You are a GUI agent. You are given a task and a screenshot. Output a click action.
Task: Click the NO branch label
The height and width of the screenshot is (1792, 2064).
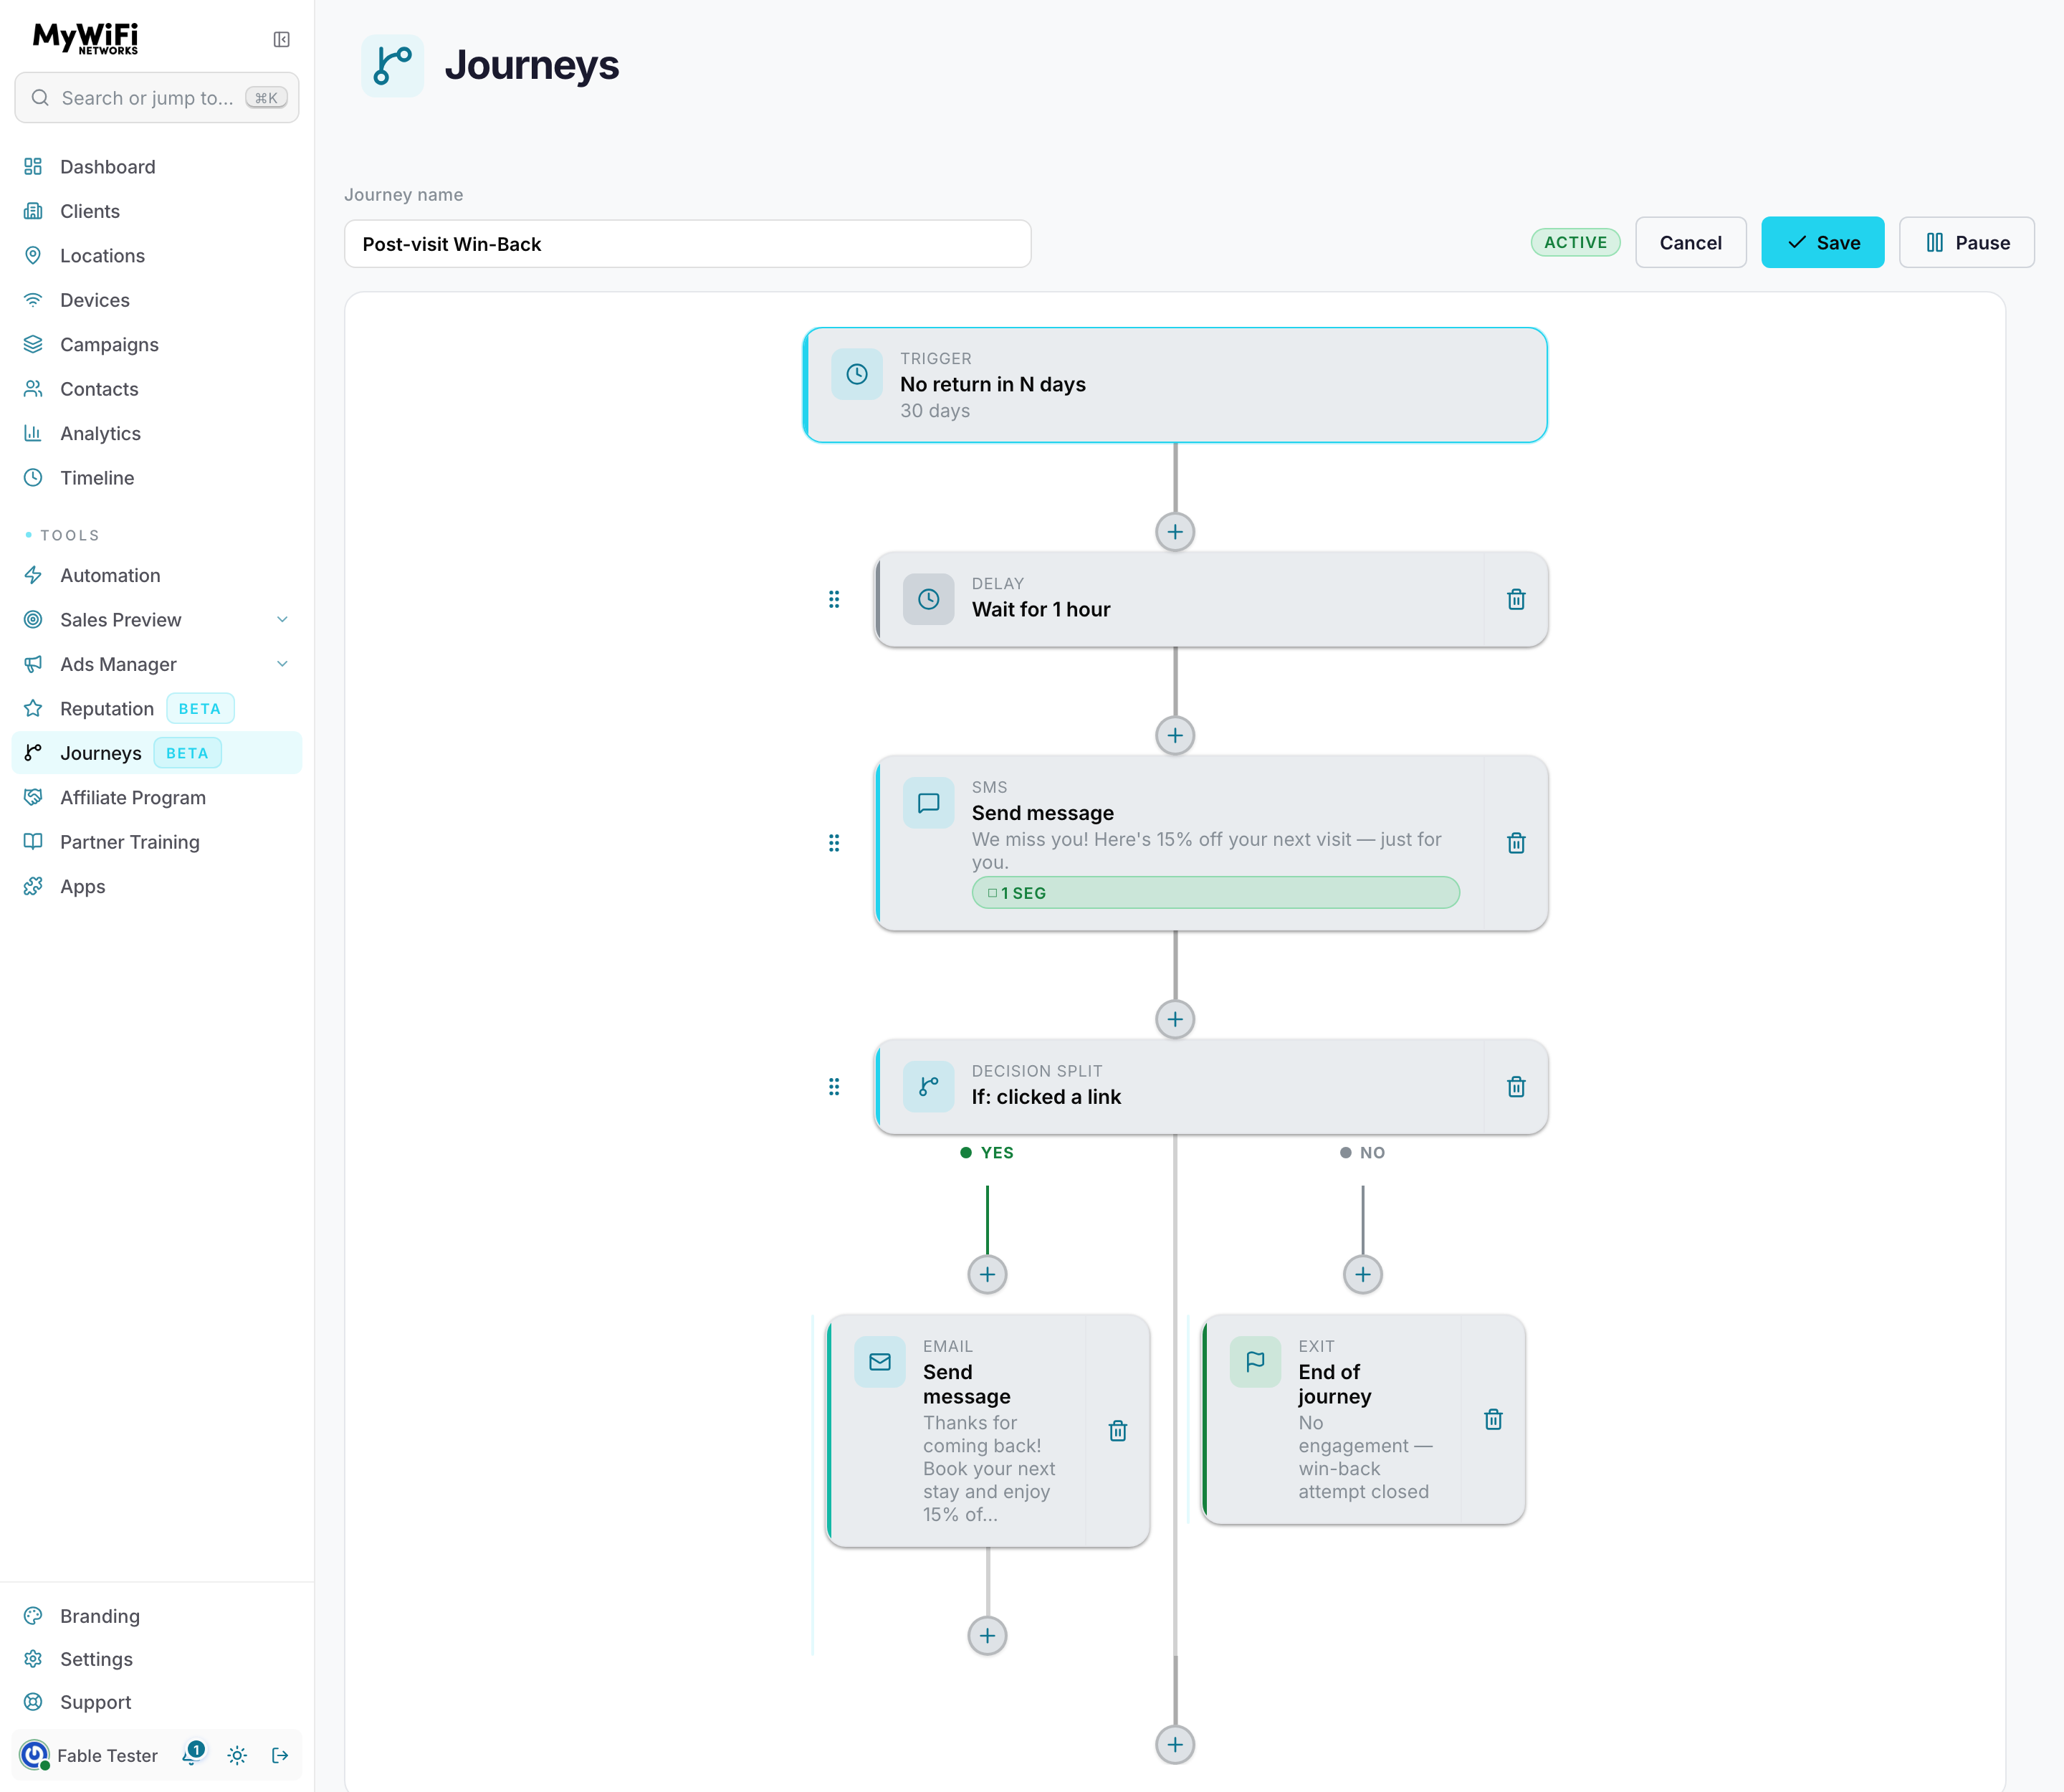pos(1362,1153)
